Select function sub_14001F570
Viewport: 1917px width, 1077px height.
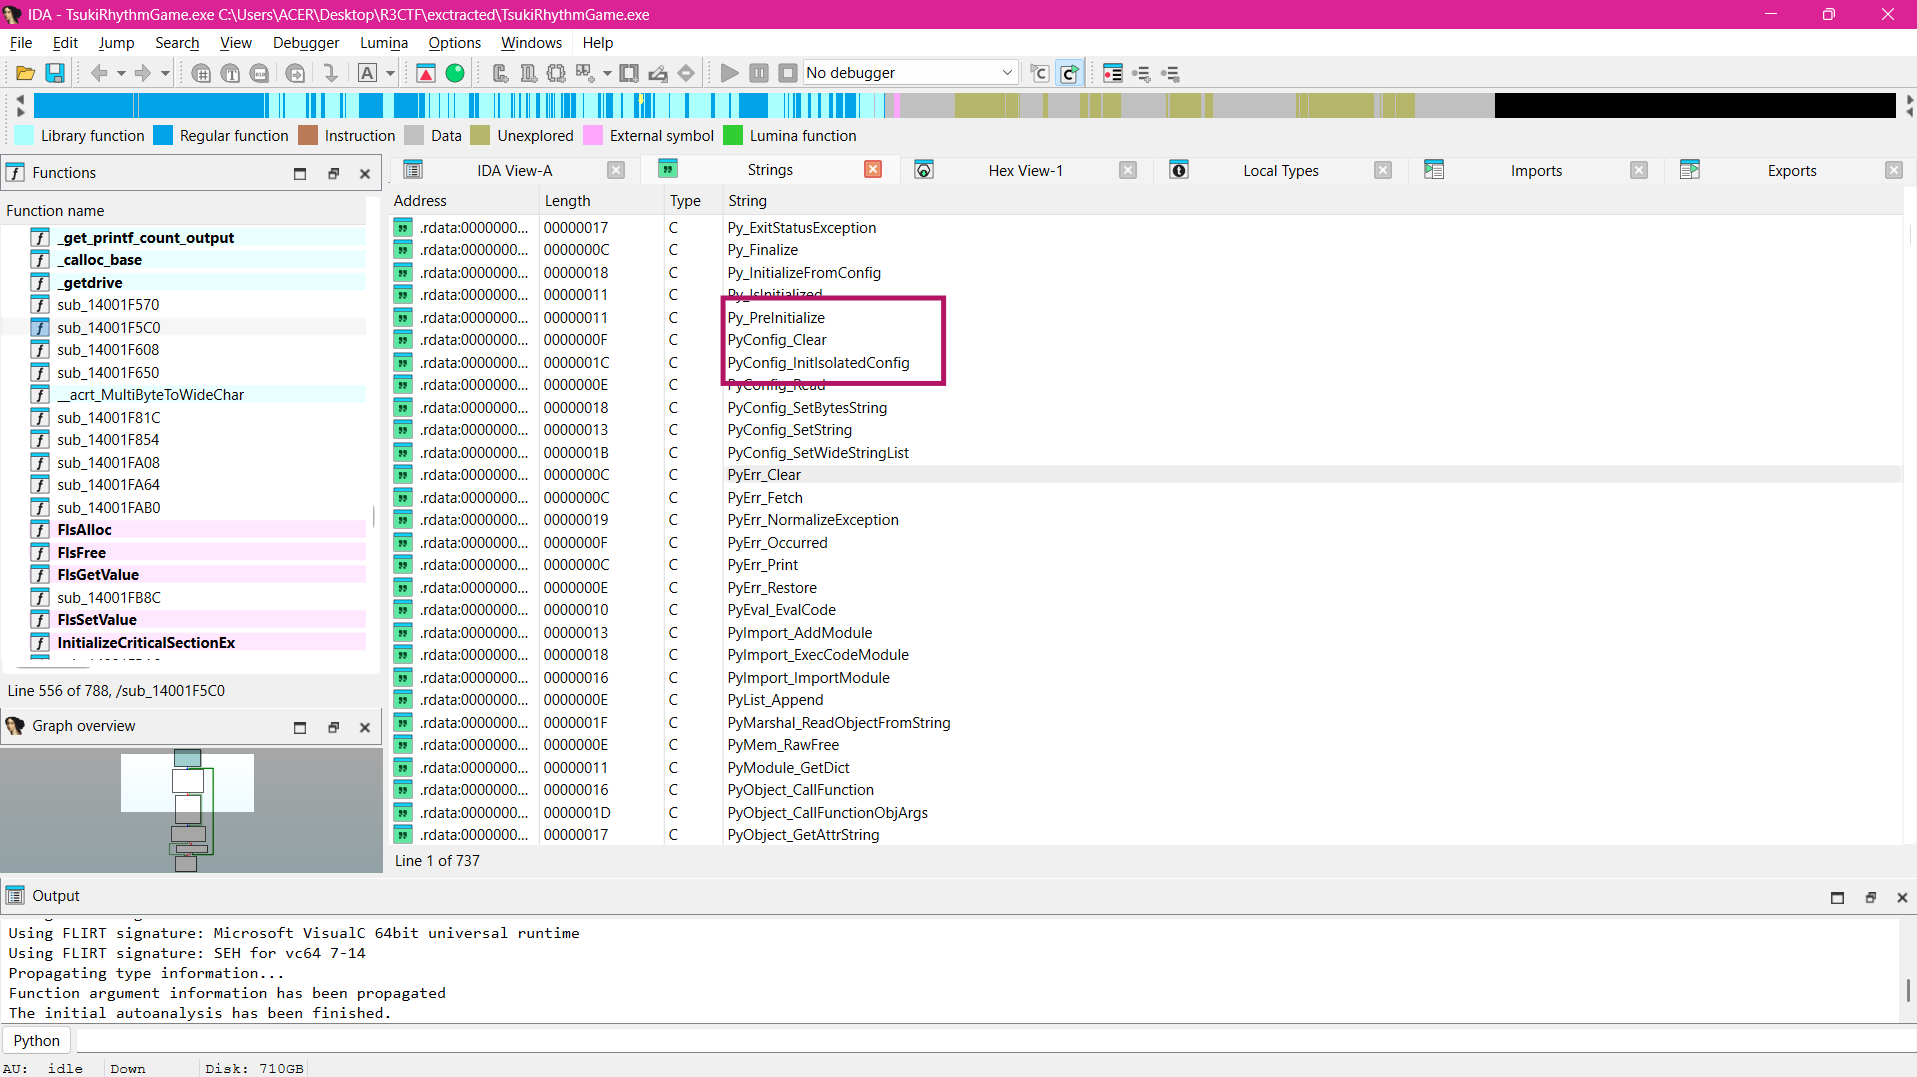108,305
